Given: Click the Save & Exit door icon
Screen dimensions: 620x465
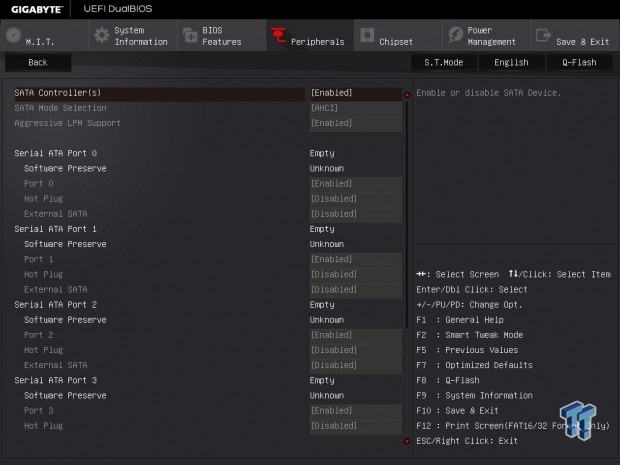Looking at the screenshot, I should (x=543, y=35).
